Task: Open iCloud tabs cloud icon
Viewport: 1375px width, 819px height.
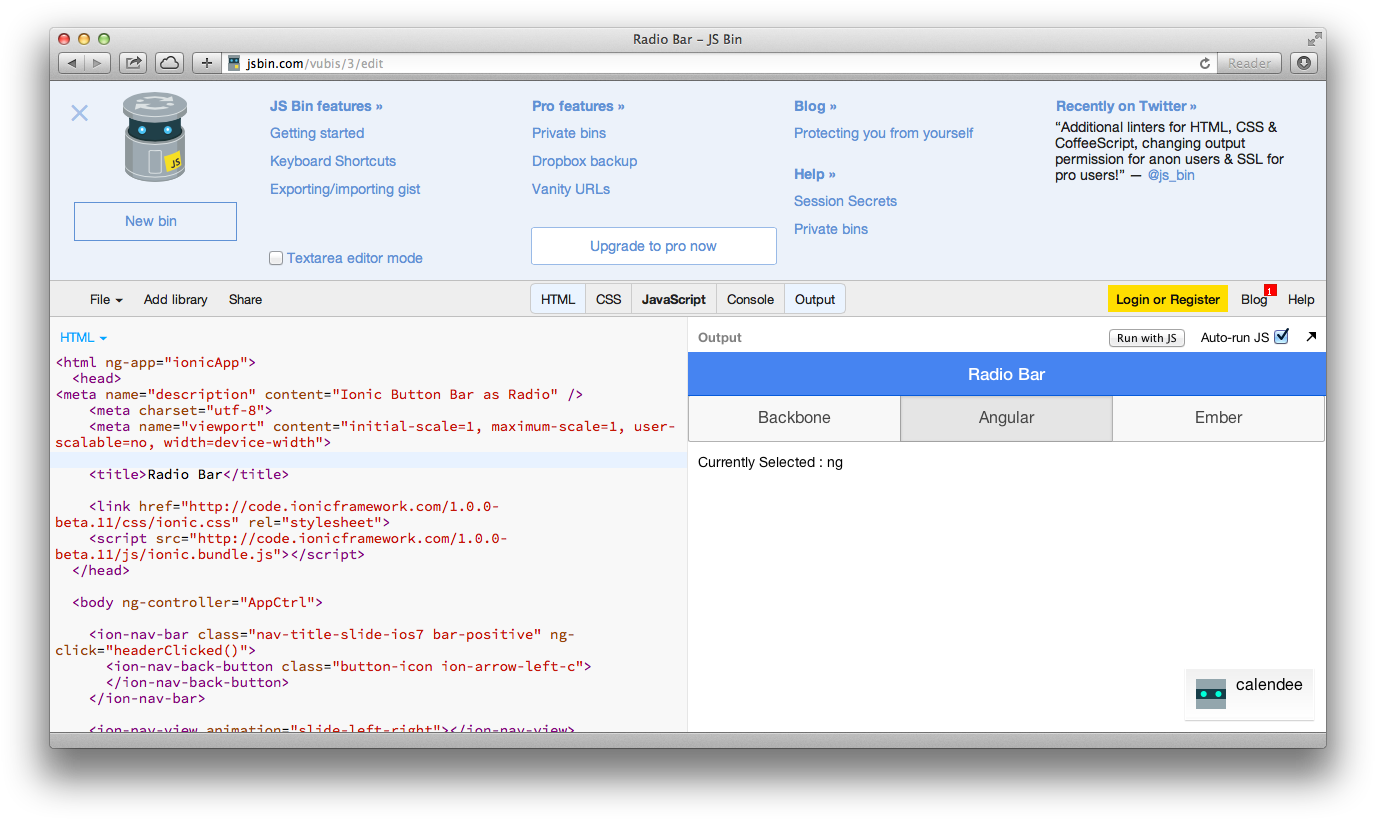Action: point(169,63)
